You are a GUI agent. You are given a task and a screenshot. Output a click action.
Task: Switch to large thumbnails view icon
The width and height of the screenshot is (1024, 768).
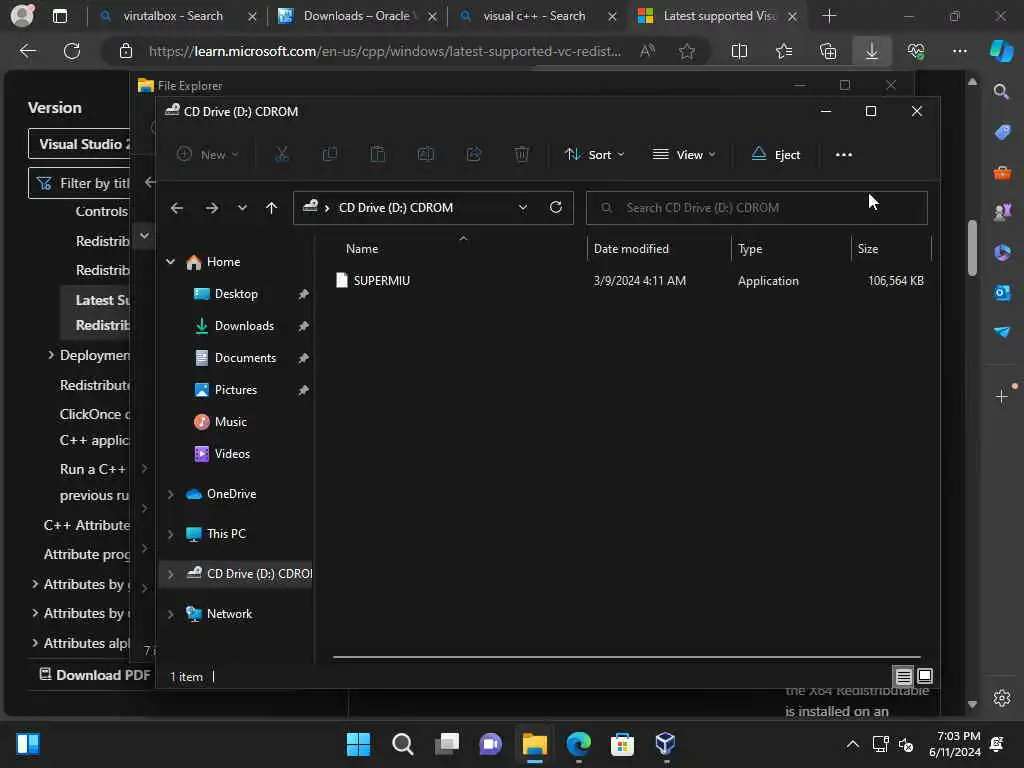pos(925,676)
